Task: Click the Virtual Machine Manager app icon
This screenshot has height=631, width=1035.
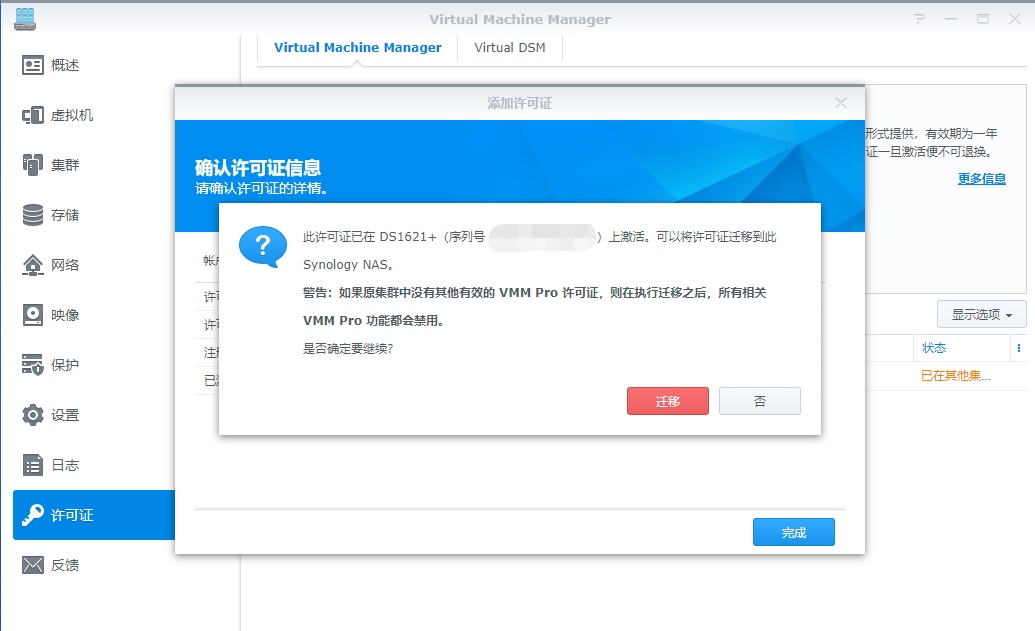Action: [25, 18]
